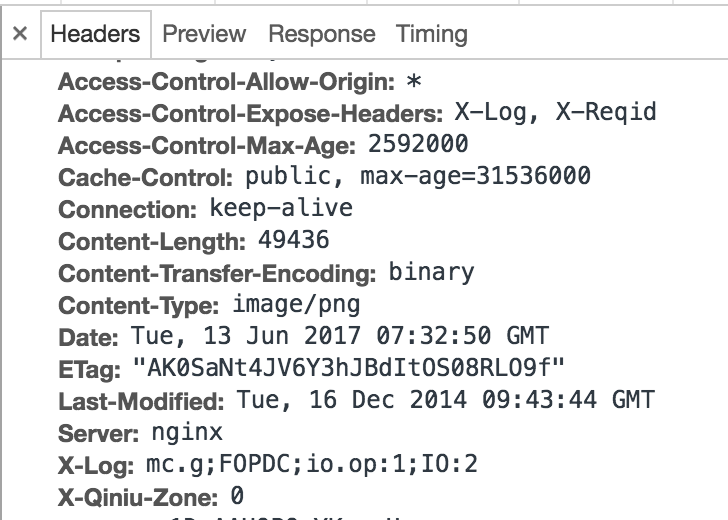Select the ETag hash string

coord(348,368)
